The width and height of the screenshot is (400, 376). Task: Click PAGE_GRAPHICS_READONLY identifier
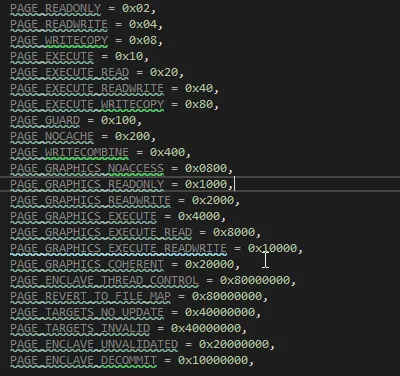87,184
